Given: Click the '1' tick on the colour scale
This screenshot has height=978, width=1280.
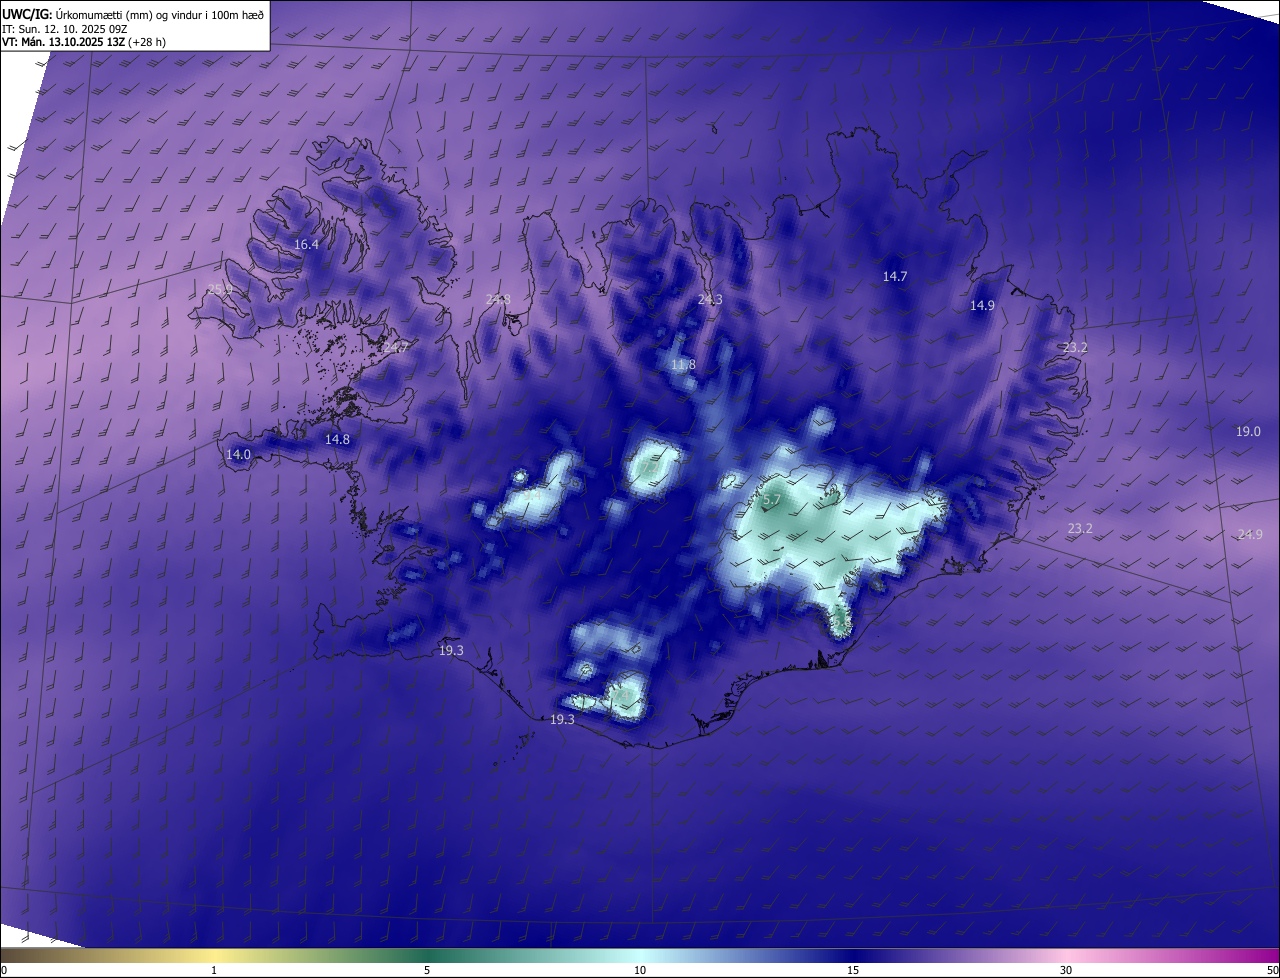Looking at the screenshot, I should (214, 970).
